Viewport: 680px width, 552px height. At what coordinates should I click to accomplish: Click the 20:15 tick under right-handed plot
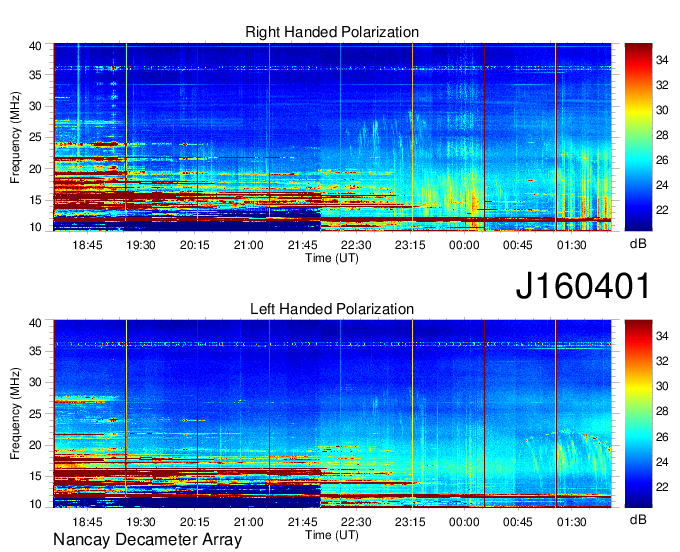pyautogui.click(x=195, y=245)
